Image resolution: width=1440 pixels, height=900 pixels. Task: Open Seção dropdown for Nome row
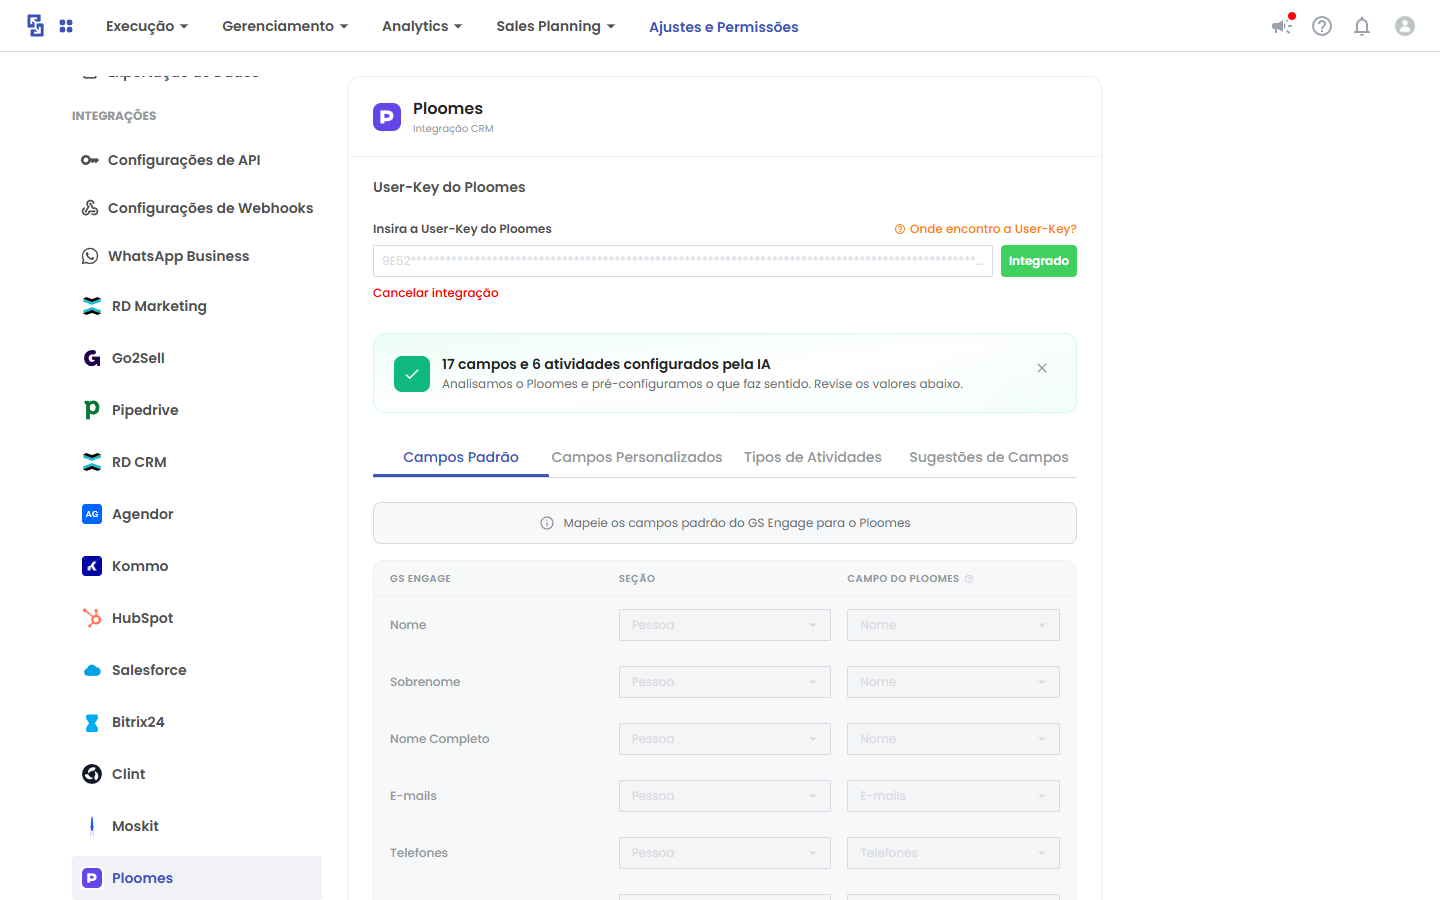(x=725, y=625)
